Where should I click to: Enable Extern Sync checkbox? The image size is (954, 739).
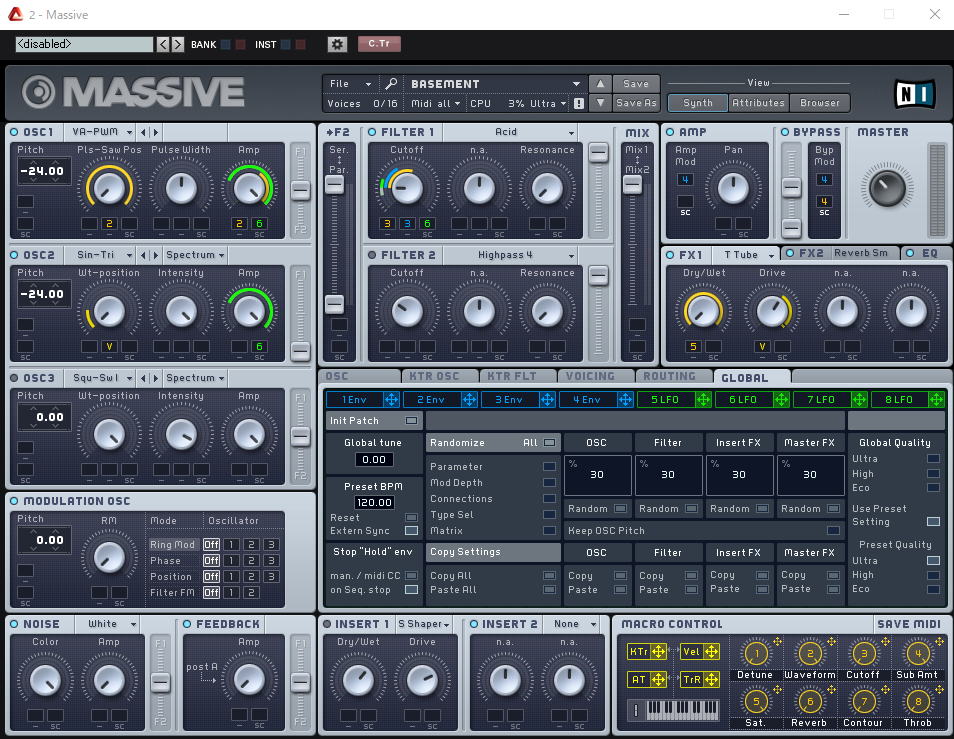[411, 530]
